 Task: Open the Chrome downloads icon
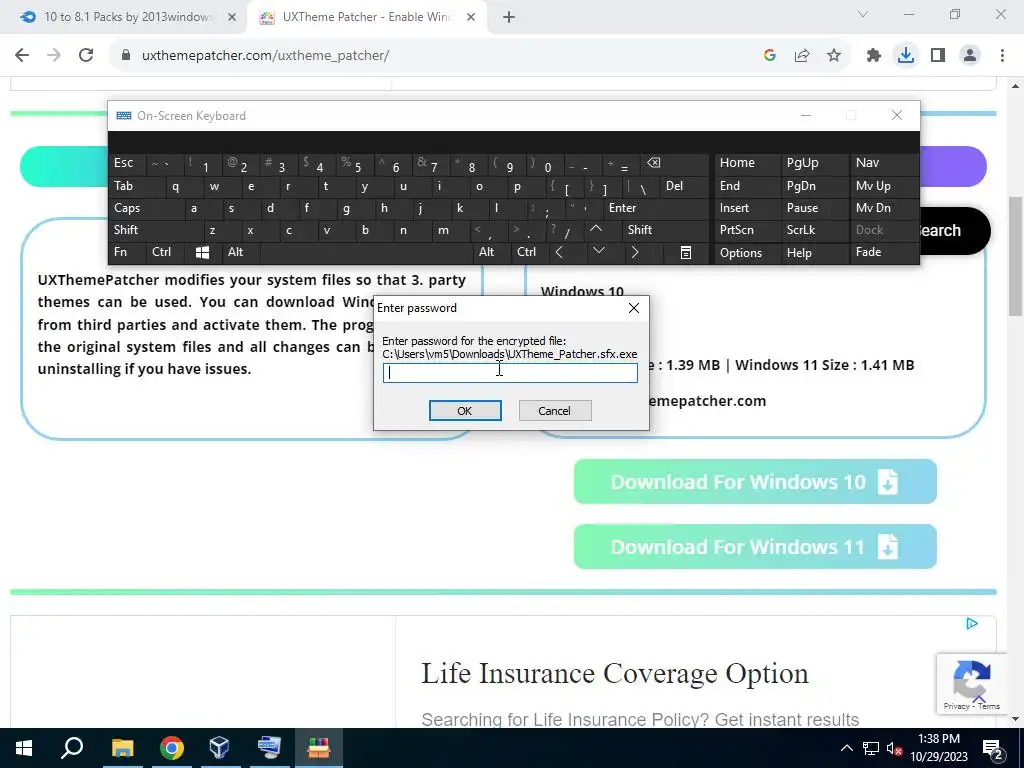[906, 56]
